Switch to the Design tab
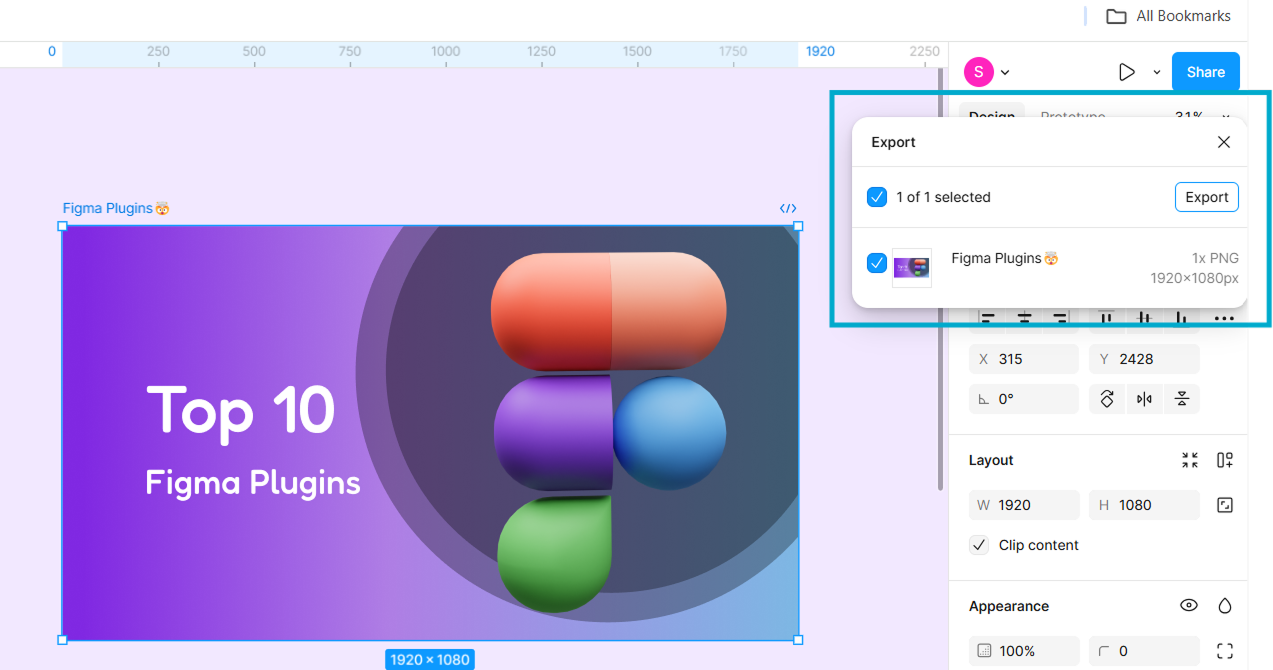Image resolution: width=1273 pixels, height=670 pixels. (991, 116)
